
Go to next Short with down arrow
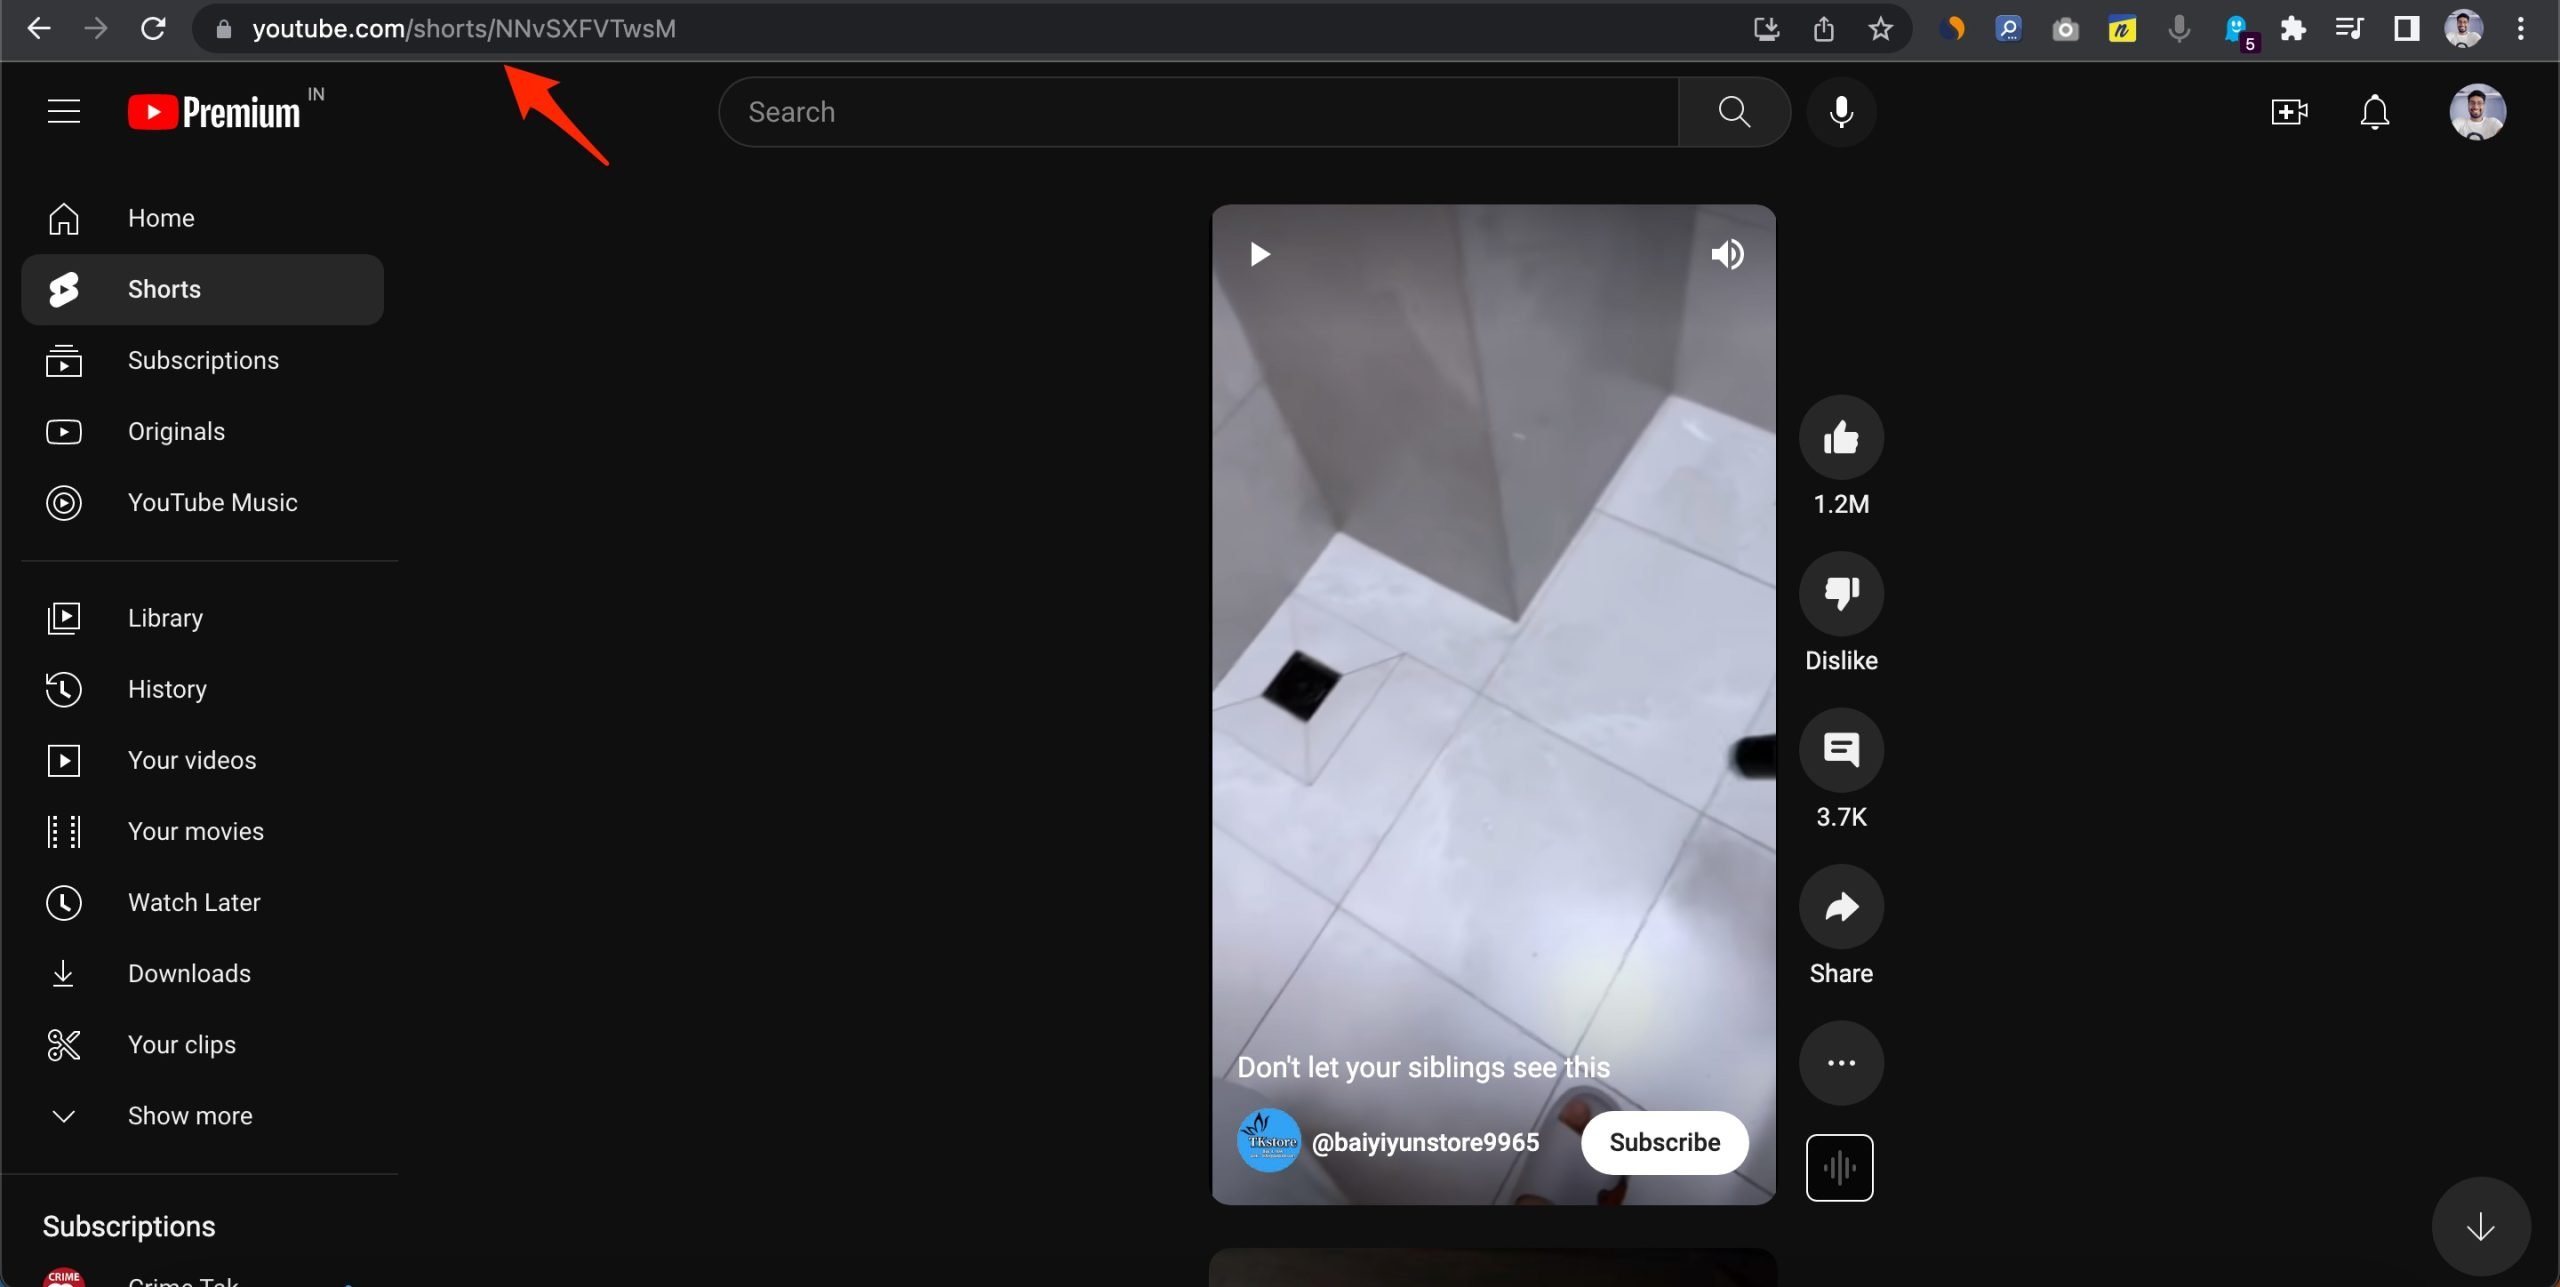pyautogui.click(x=2480, y=1226)
